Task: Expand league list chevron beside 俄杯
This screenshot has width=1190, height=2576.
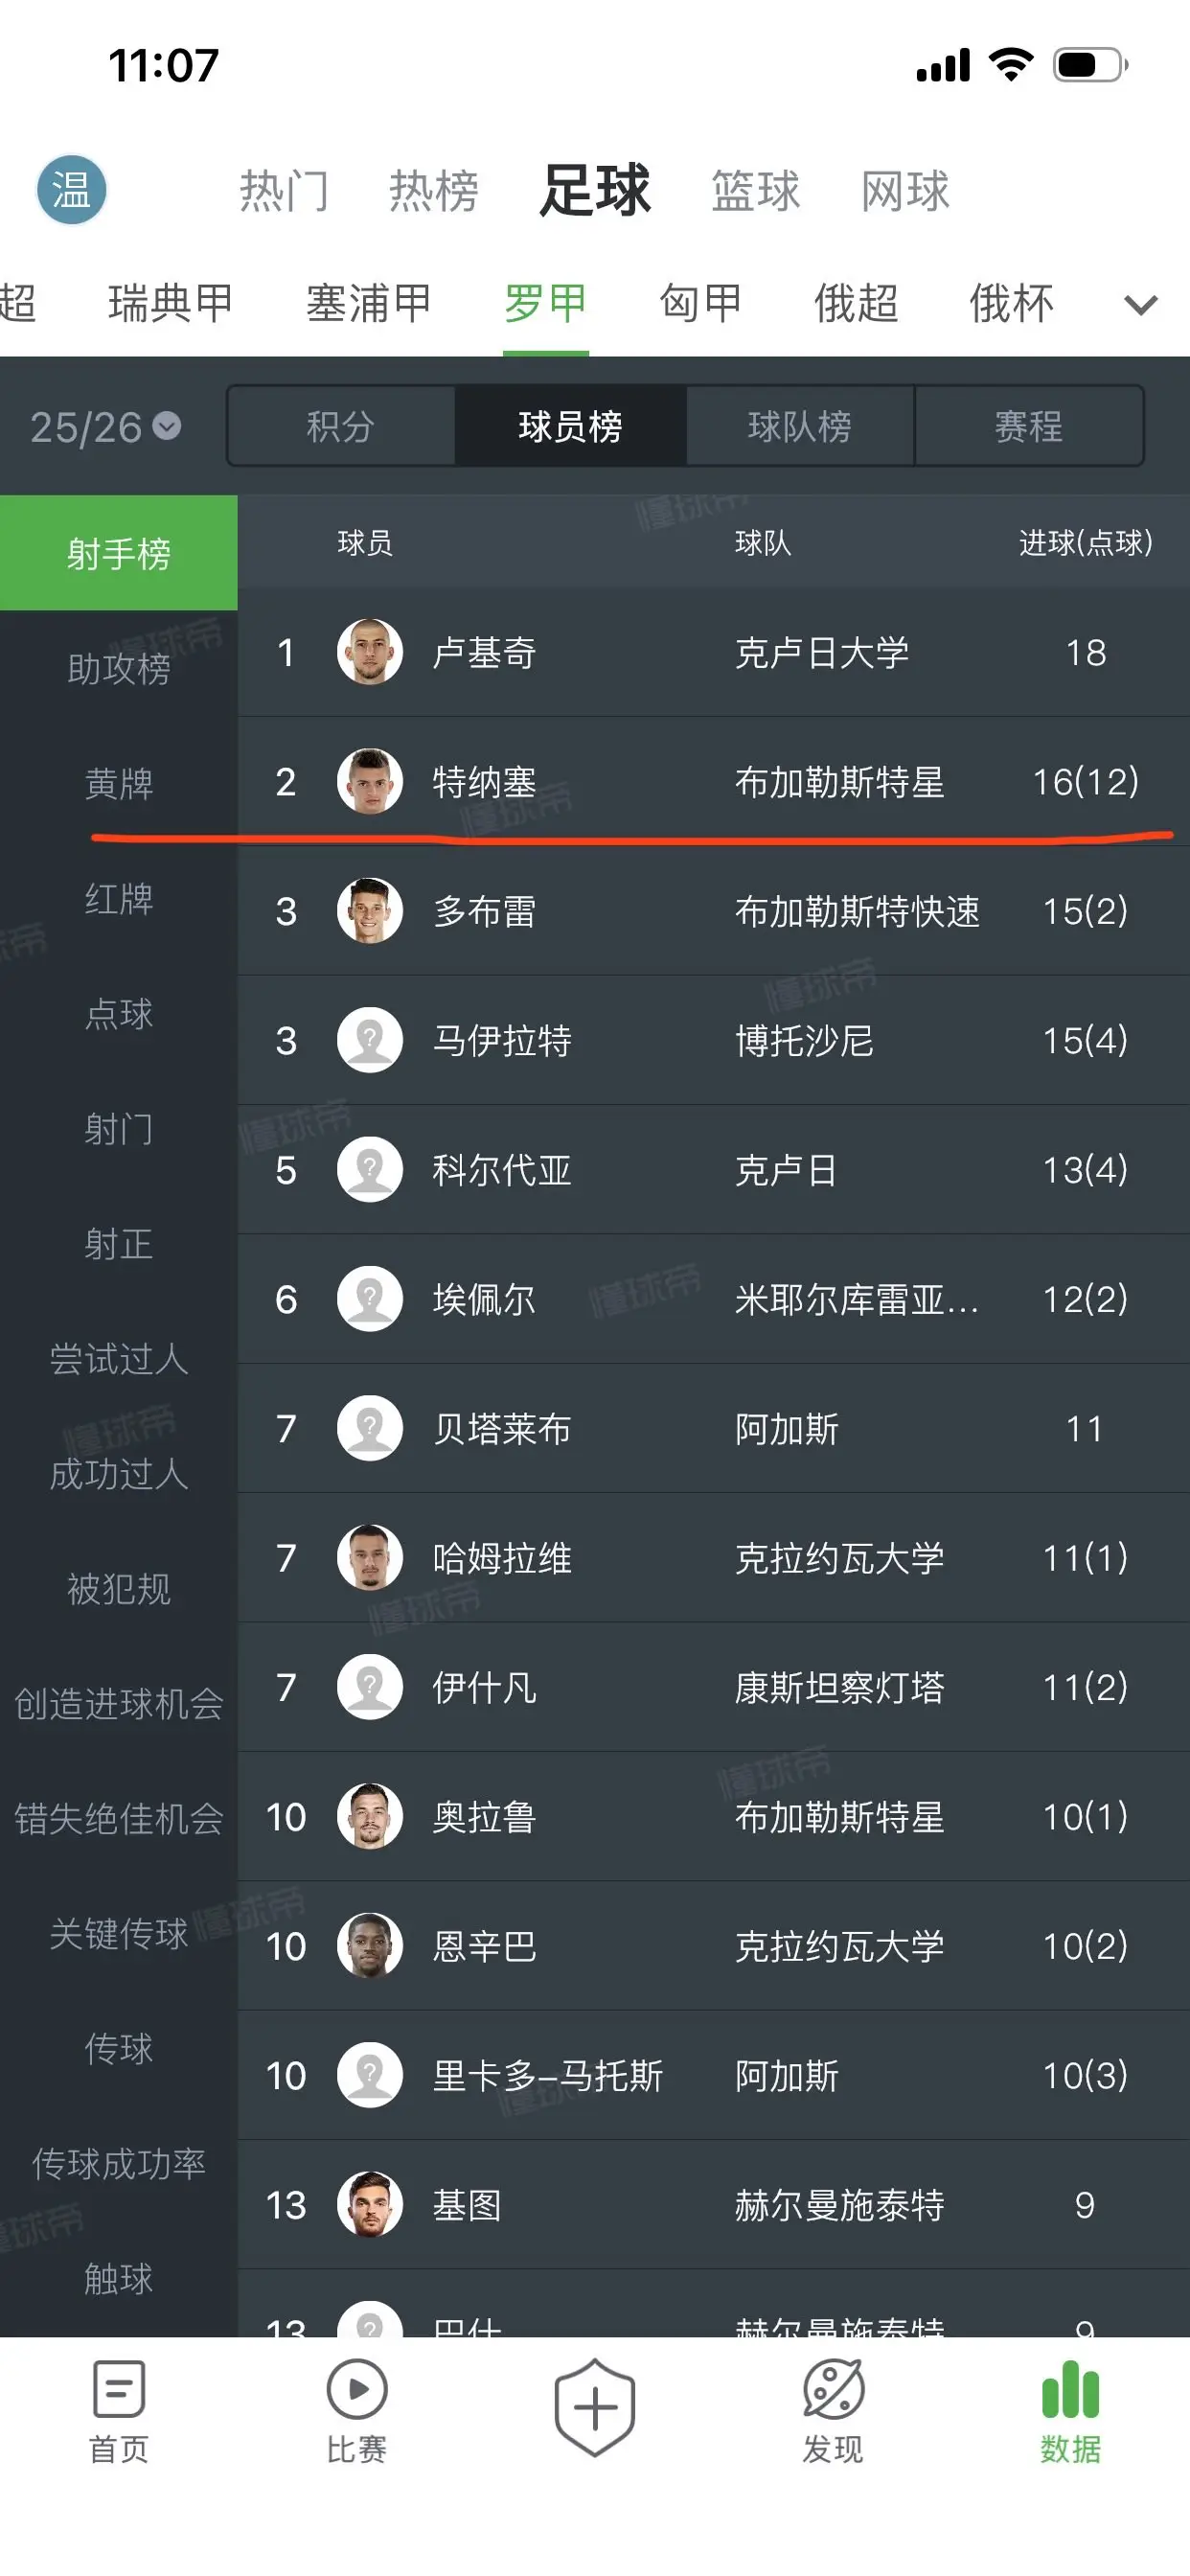Action: click(1140, 304)
